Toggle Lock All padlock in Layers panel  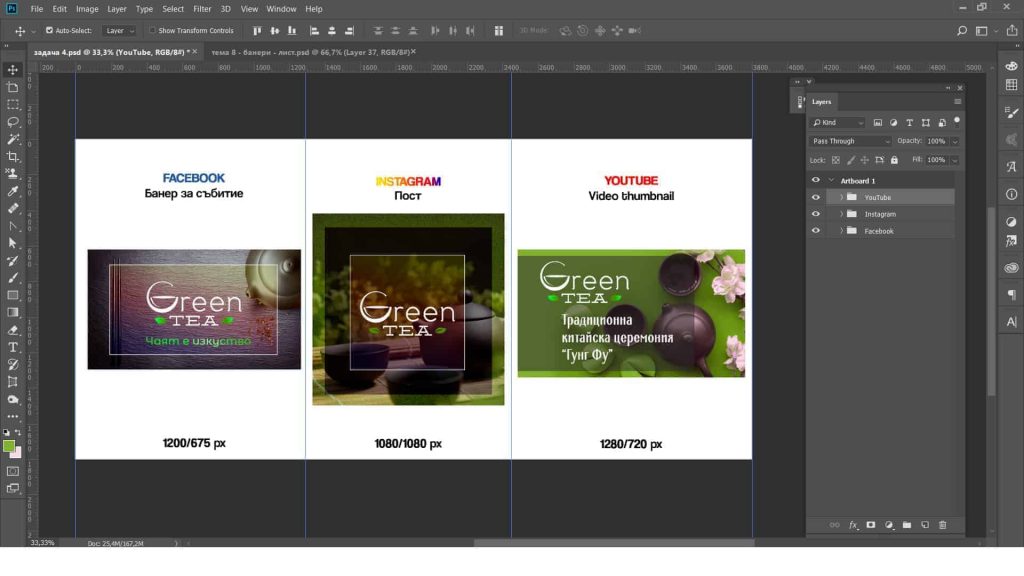tap(894, 160)
